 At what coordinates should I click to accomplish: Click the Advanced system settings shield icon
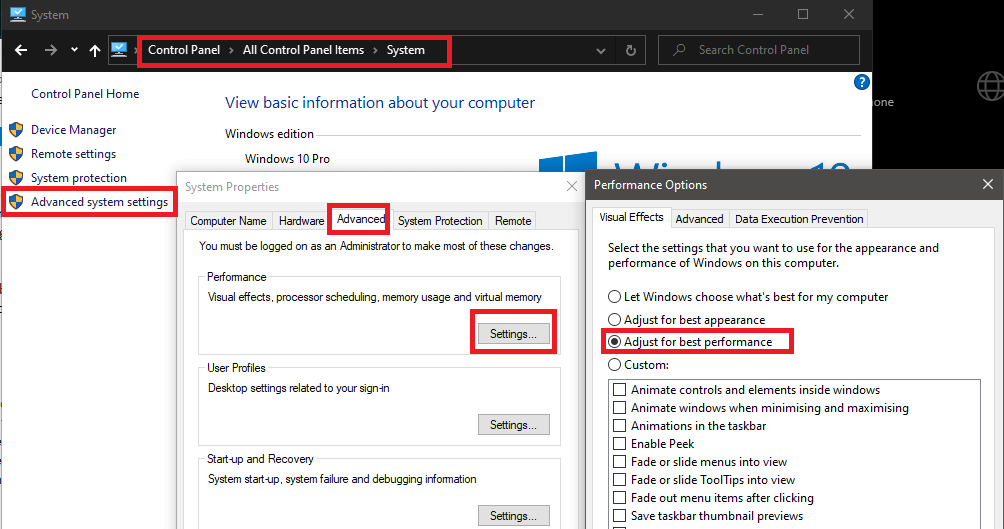16,202
